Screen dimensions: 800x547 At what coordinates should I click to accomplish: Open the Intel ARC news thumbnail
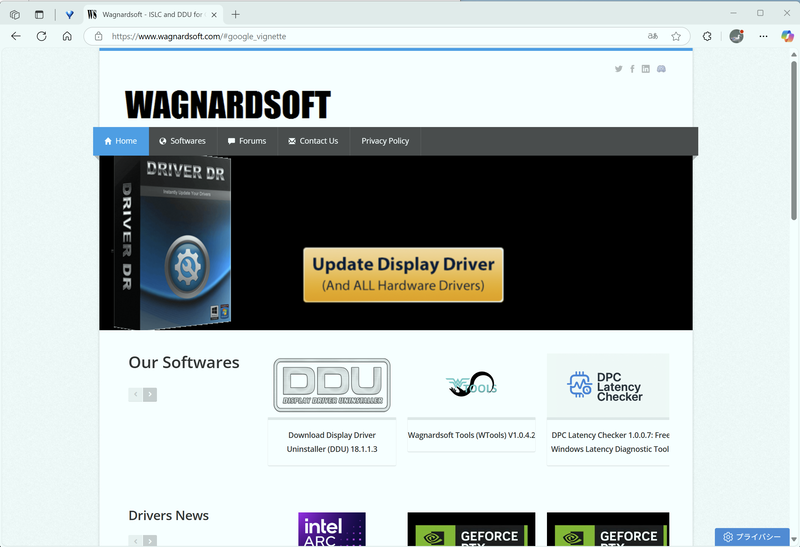(x=332, y=530)
